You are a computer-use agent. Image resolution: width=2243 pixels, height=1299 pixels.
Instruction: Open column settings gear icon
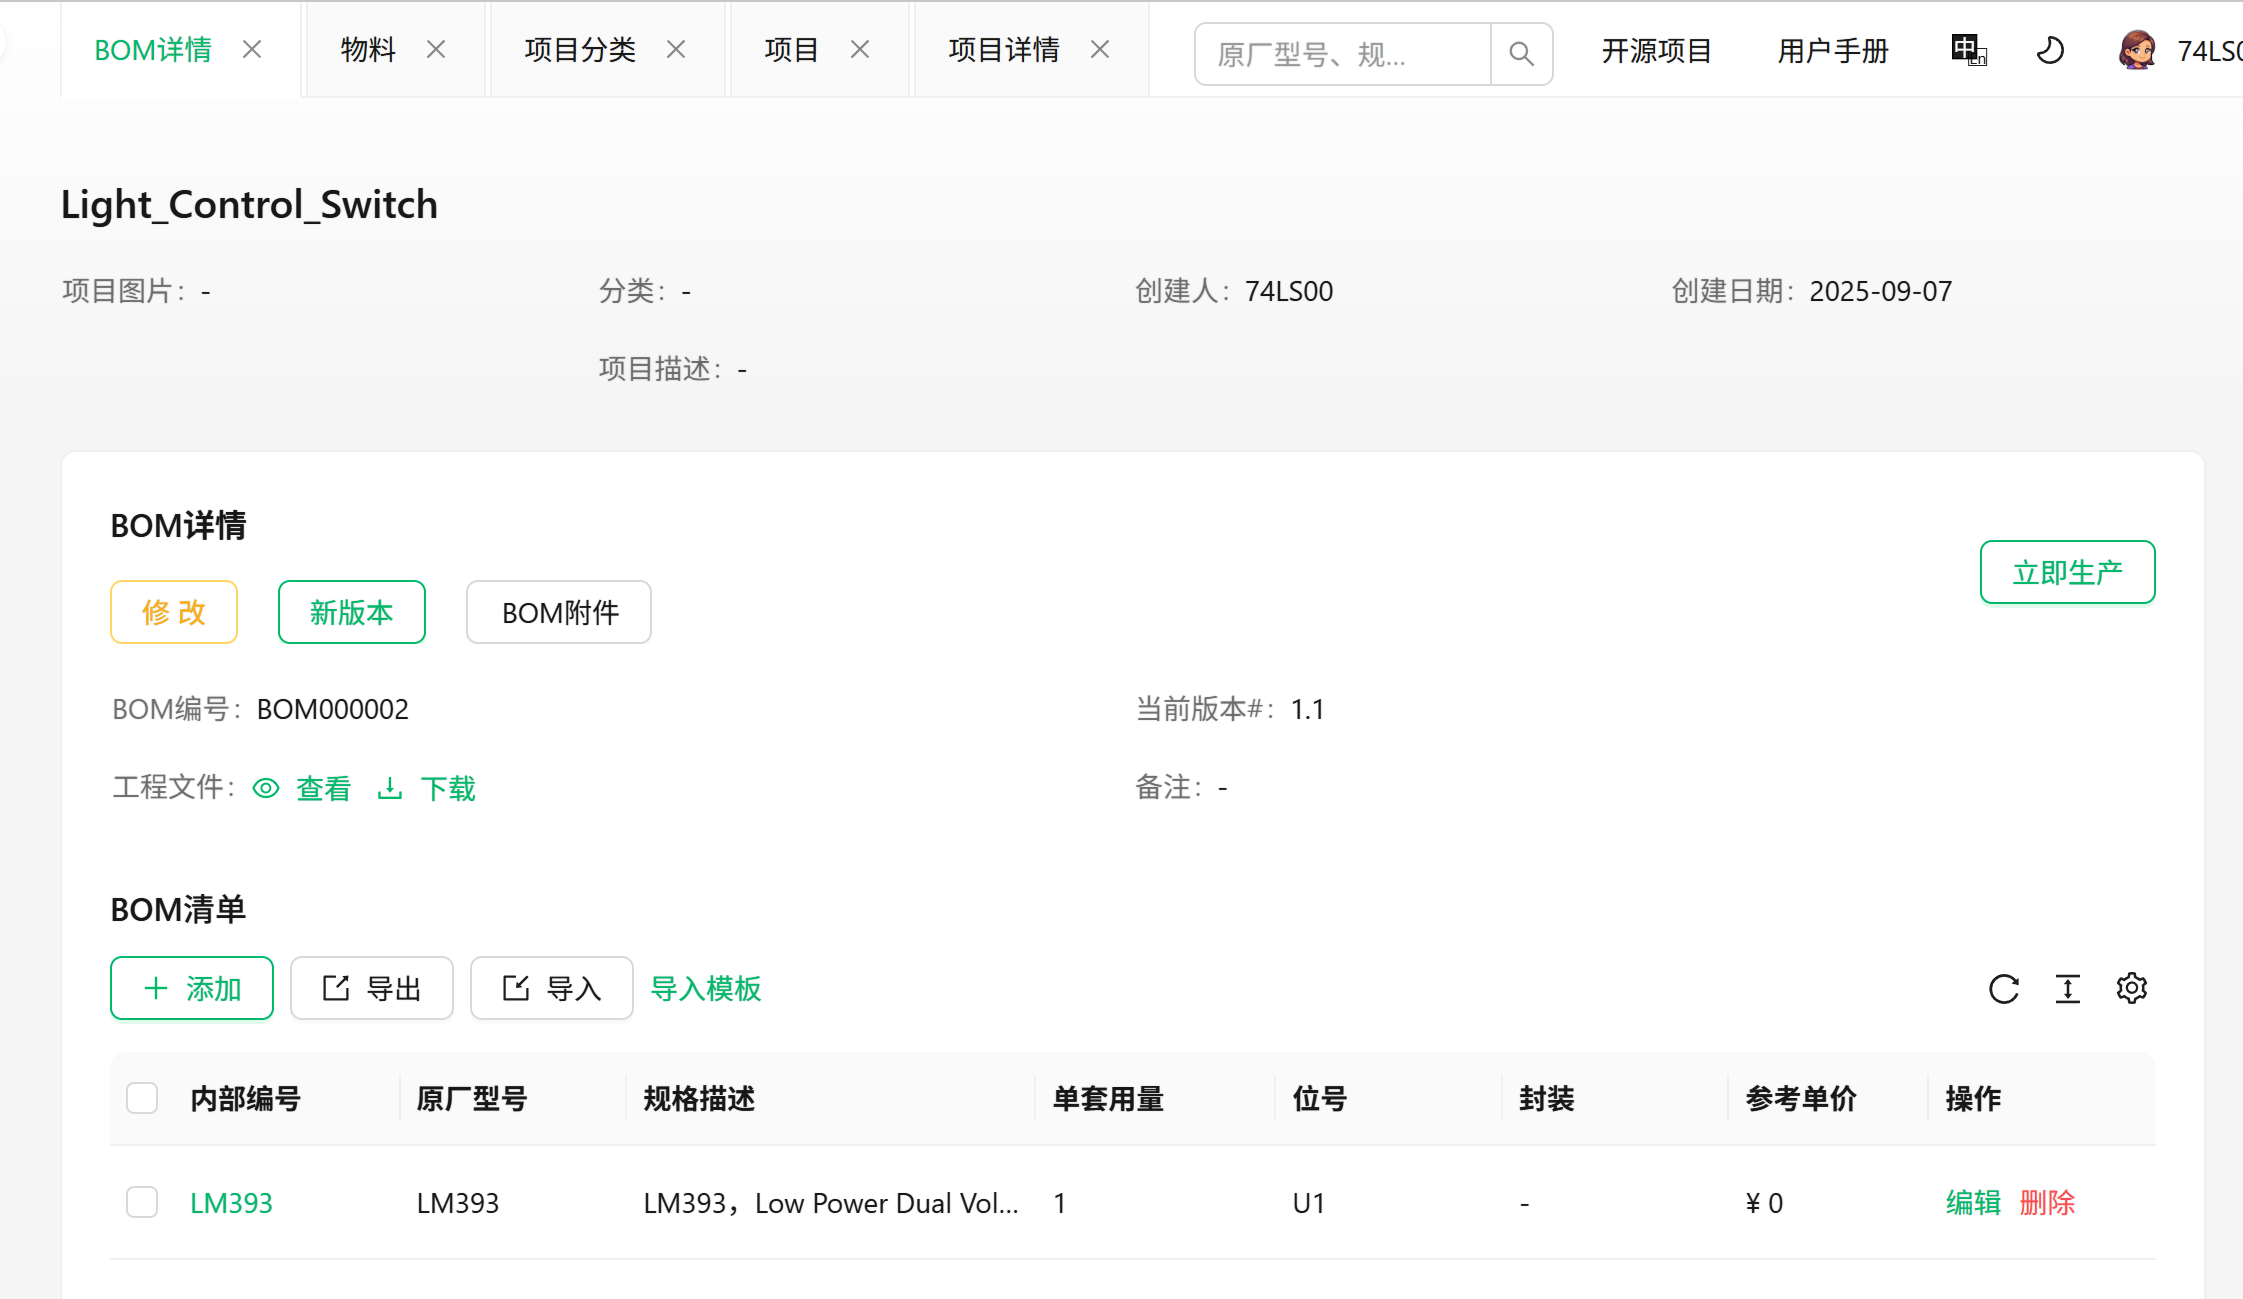[x=2131, y=988]
